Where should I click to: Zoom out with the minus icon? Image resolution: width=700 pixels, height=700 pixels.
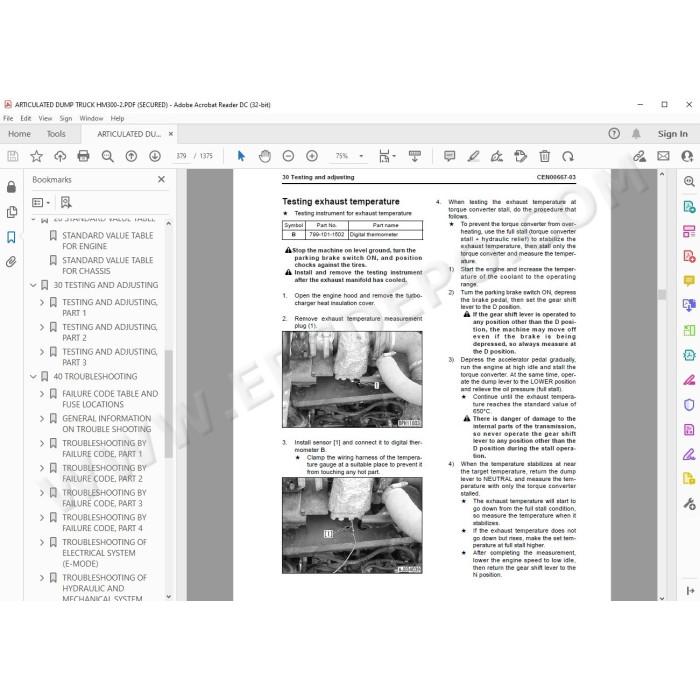(x=288, y=156)
